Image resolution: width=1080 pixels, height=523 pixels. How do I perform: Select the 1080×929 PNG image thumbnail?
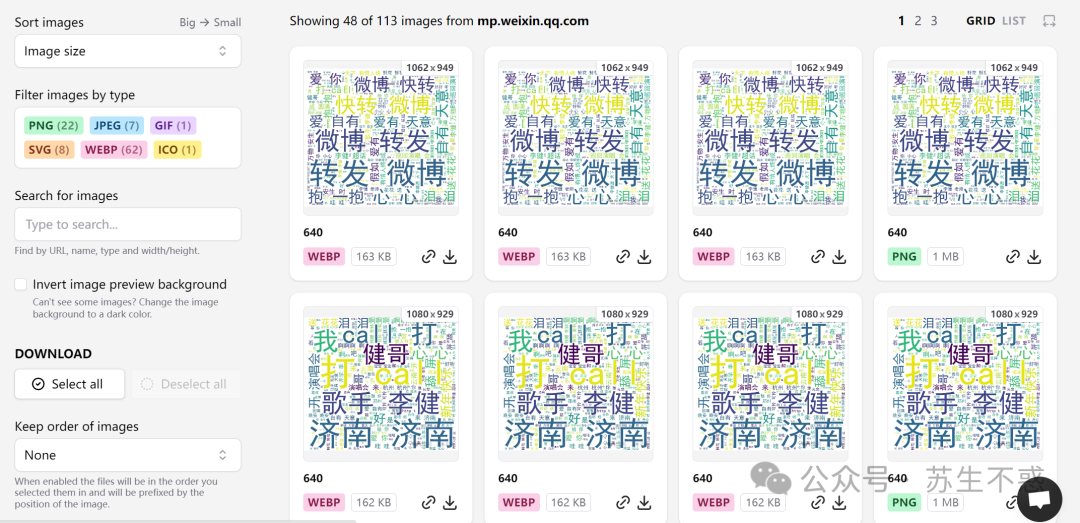pyautogui.click(x=965, y=384)
